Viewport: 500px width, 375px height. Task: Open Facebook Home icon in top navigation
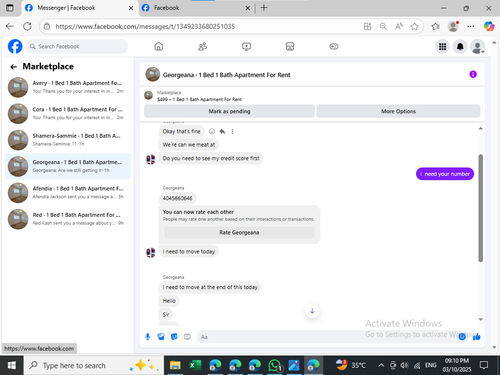pos(159,46)
